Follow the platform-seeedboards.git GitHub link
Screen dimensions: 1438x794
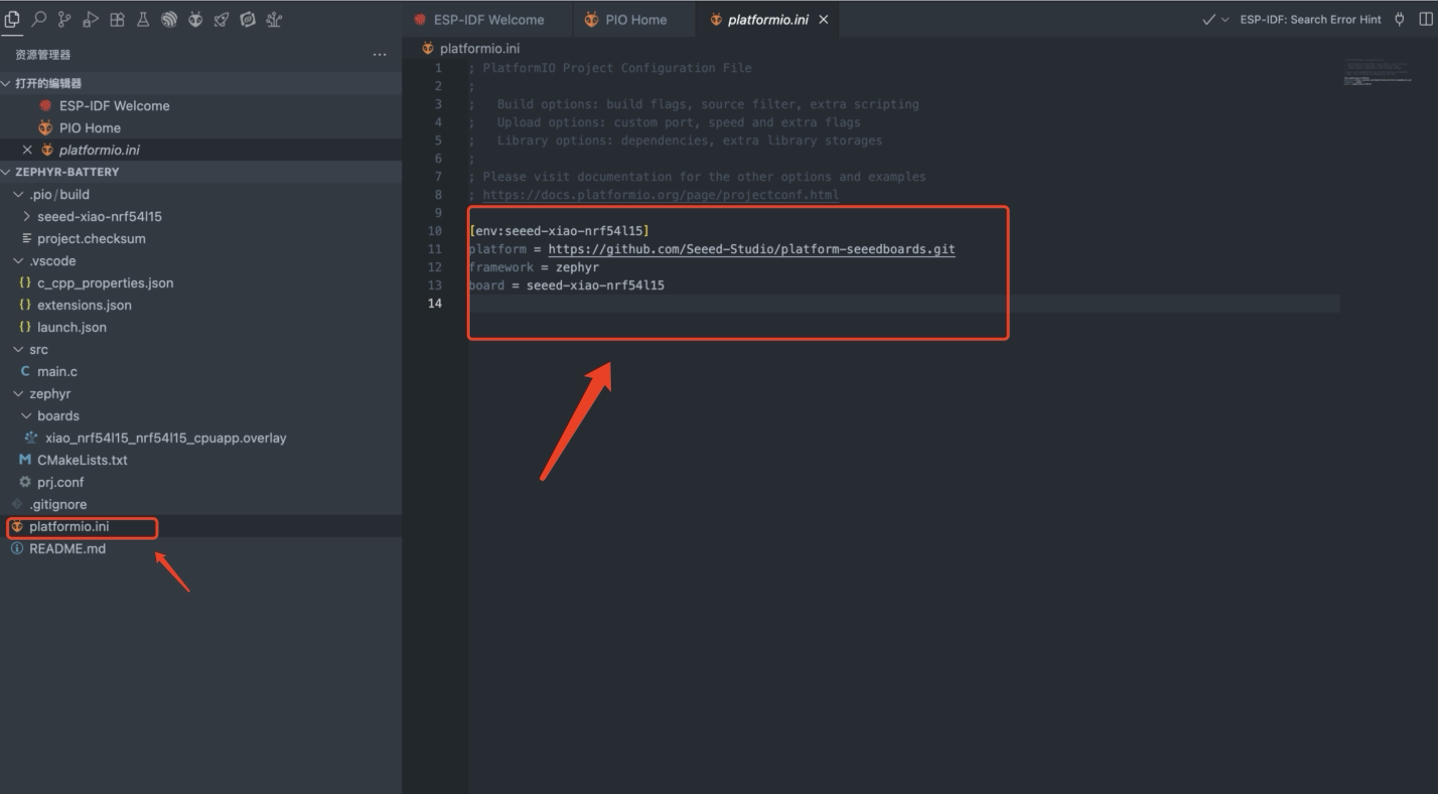click(751, 249)
